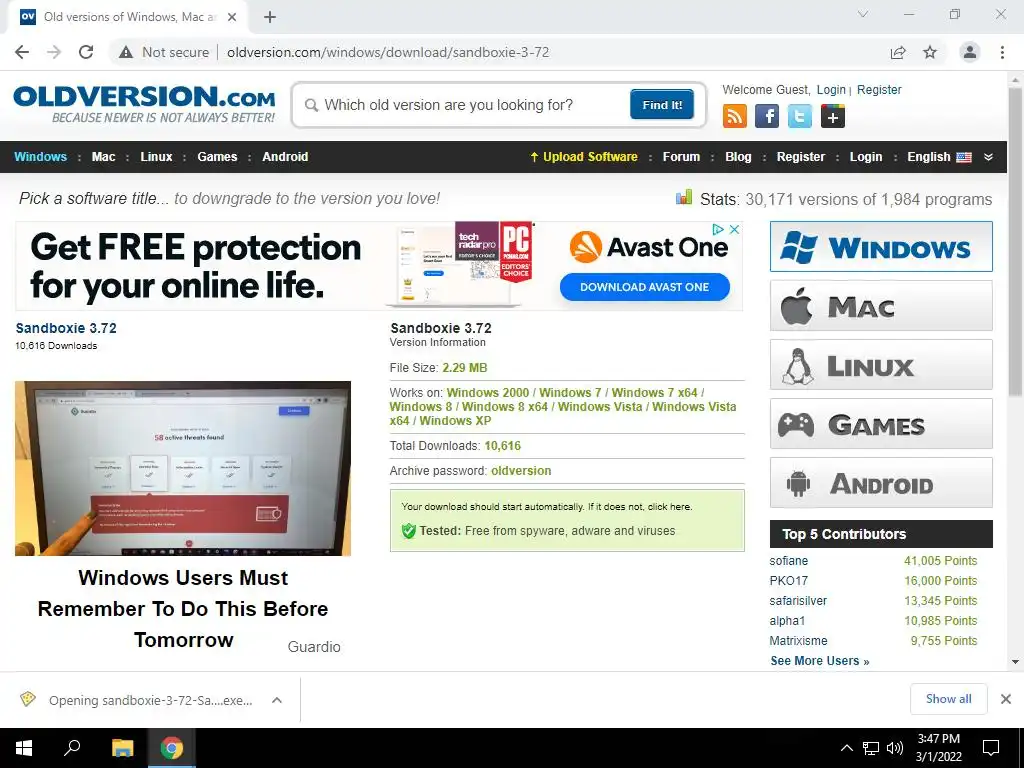Screen dimensions: 1024x768
Task: Click the Windows 7 x64 compatibility link
Action: [654, 392]
